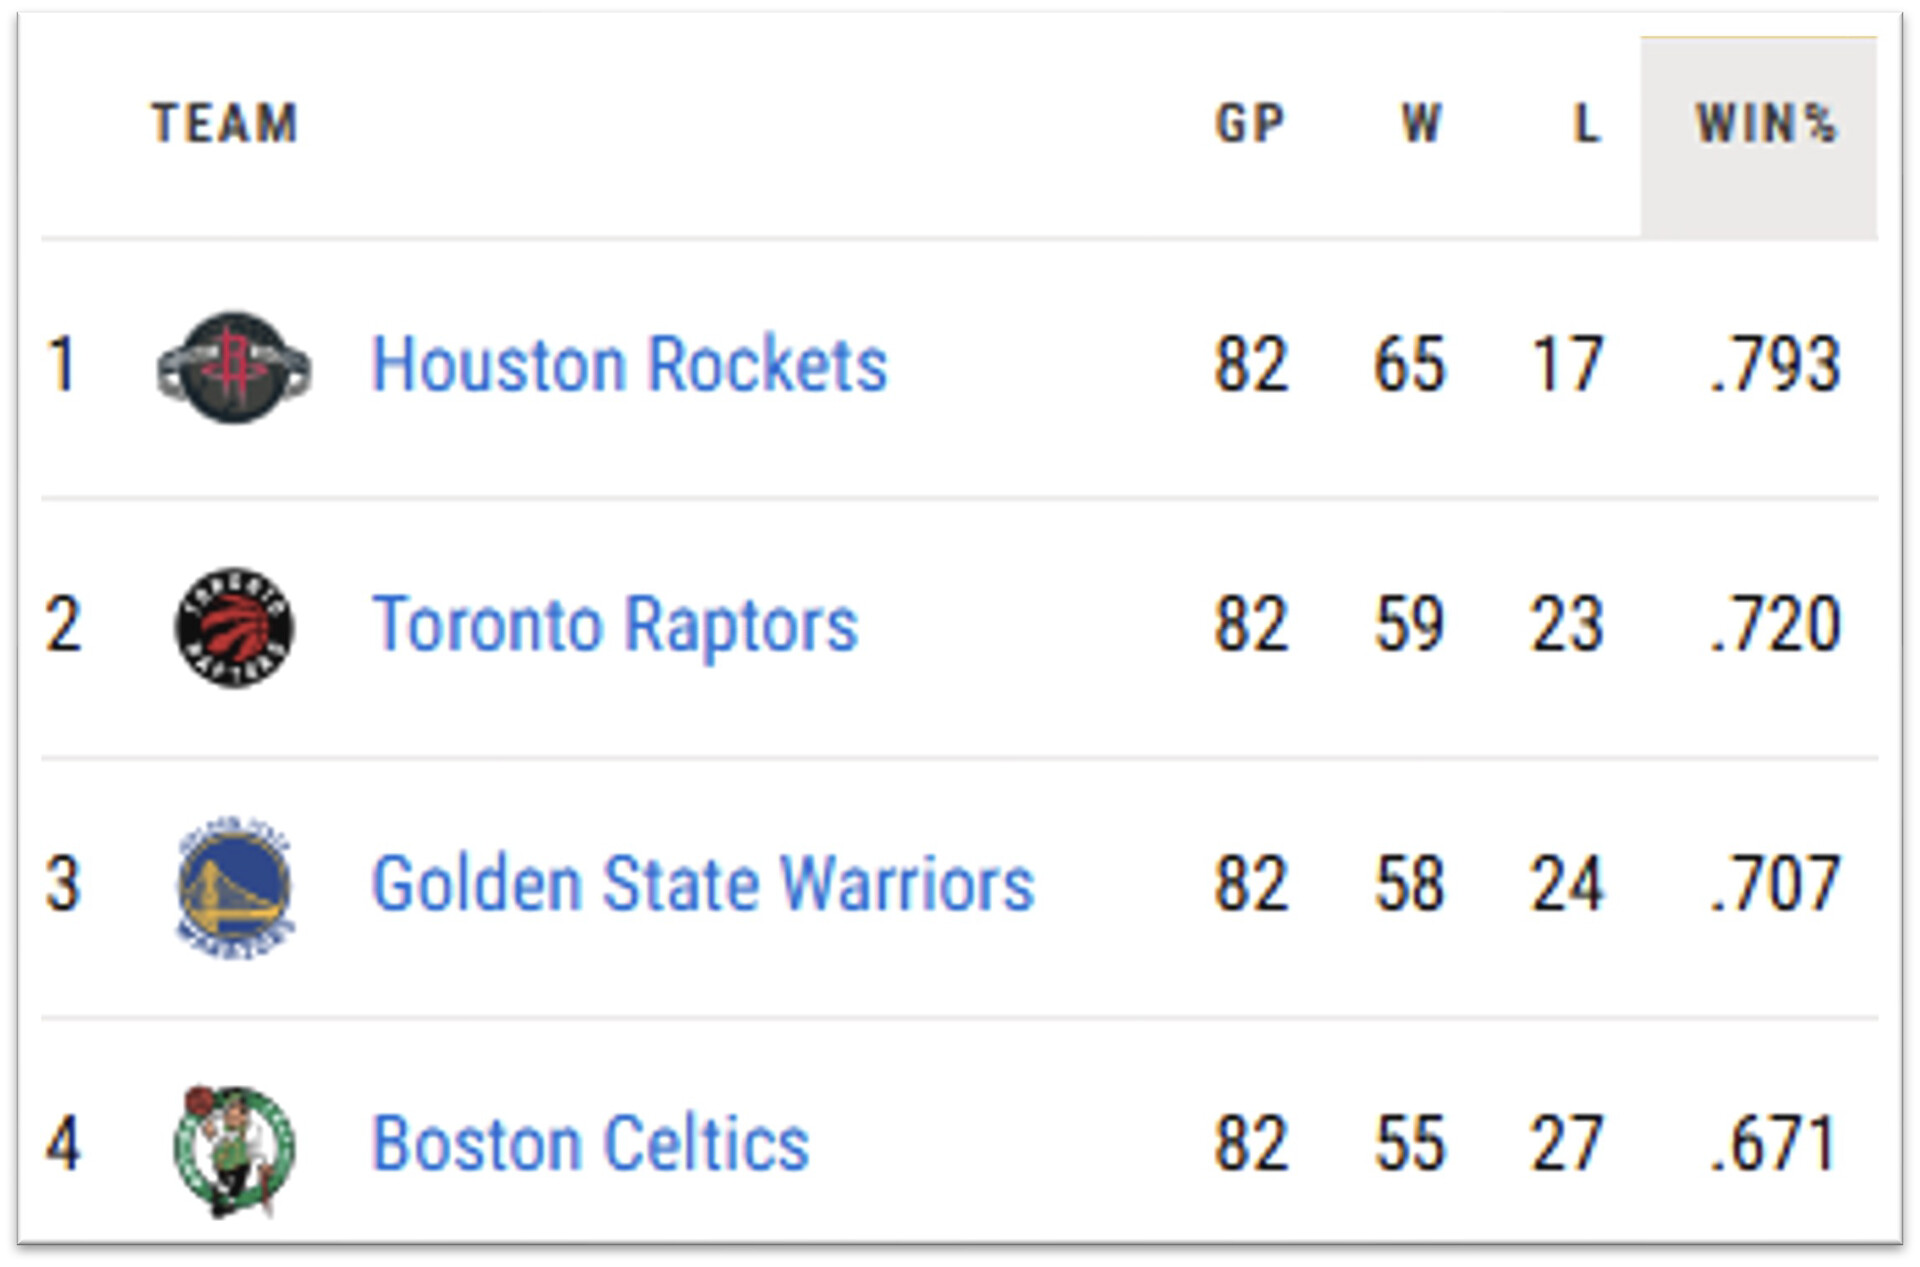Select the Warriors .707 win percentage cell

pyautogui.click(x=1774, y=885)
